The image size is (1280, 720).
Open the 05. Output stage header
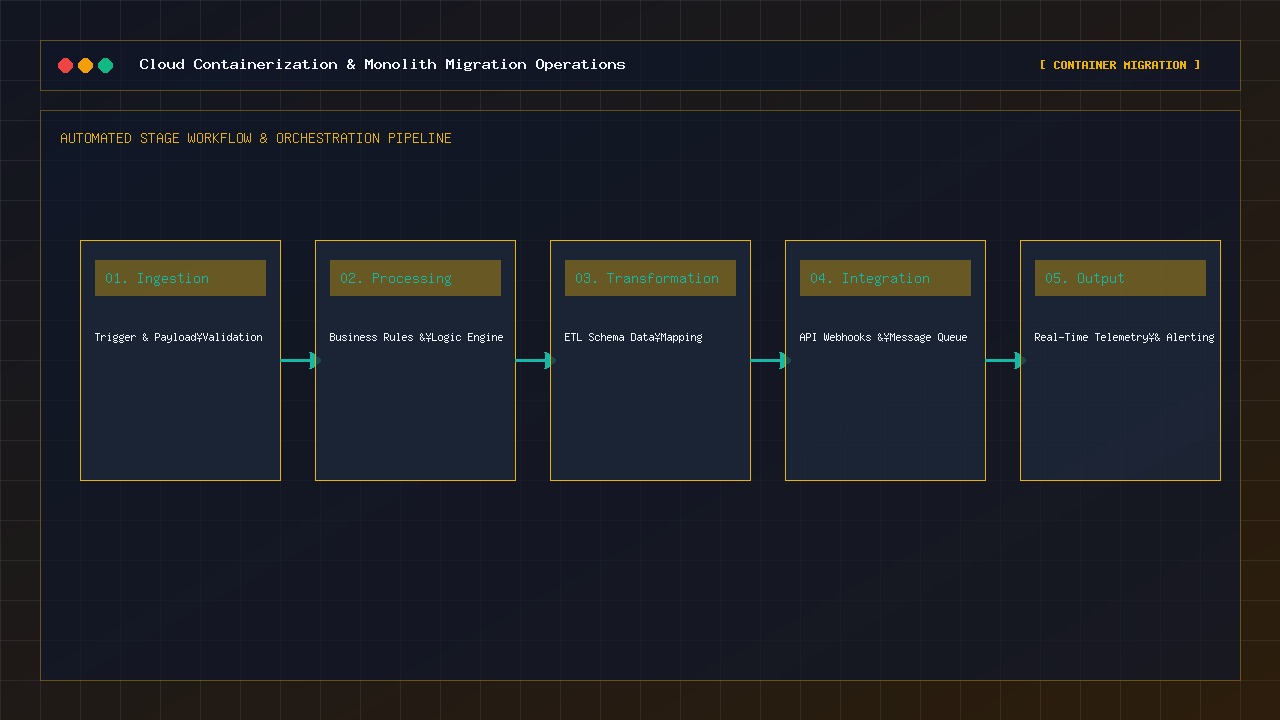click(x=1120, y=278)
